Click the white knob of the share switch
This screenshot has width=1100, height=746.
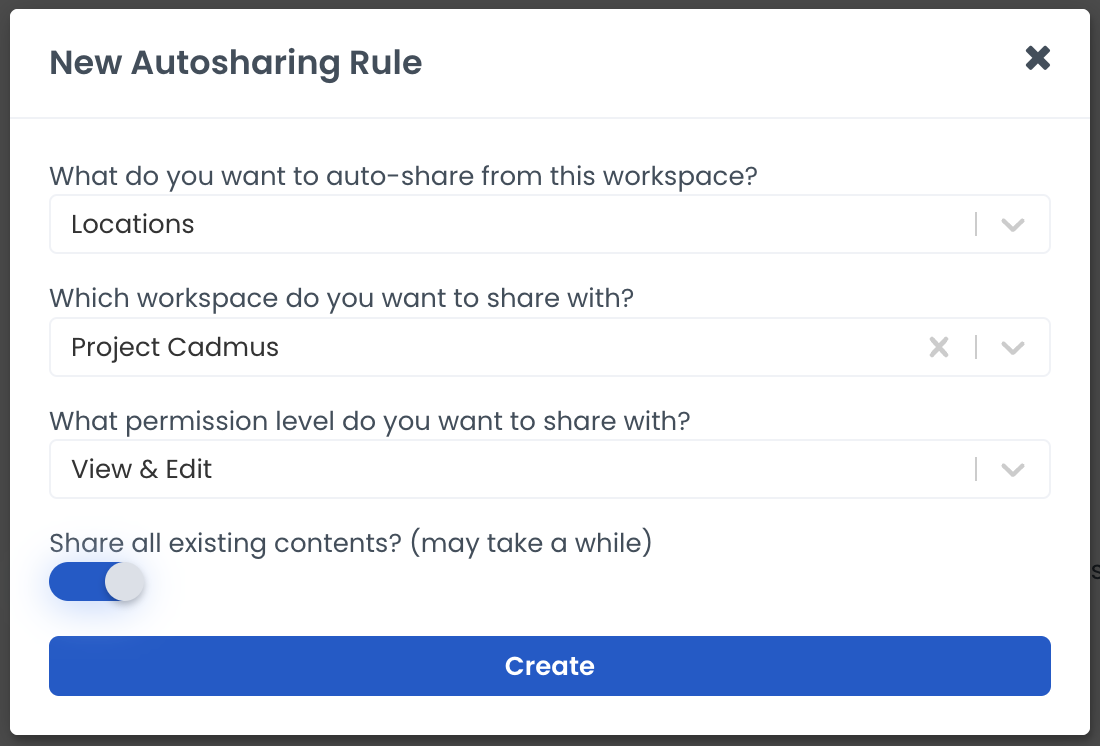[124, 581]
